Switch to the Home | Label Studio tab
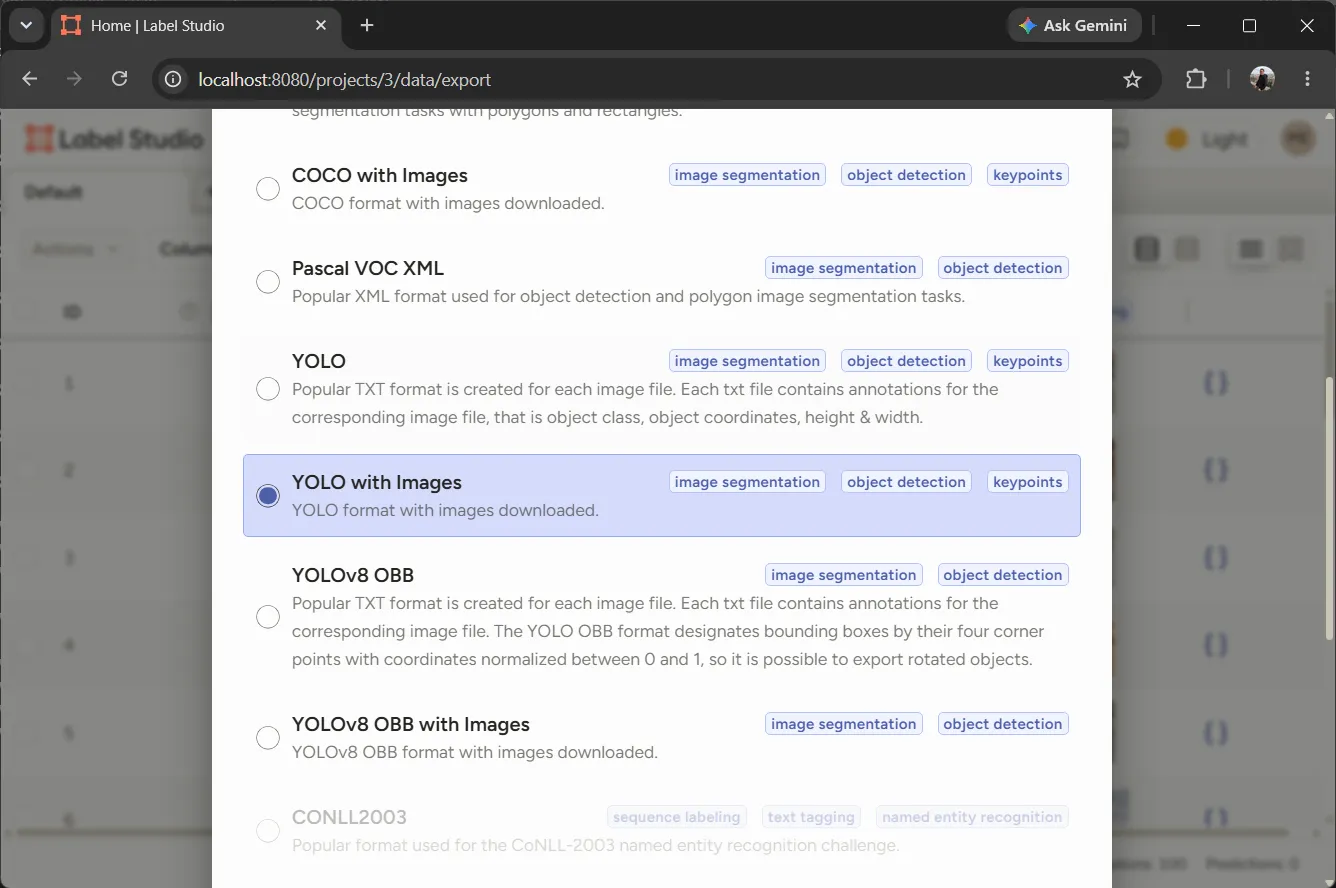The image size is (1336, 888). pyautogui.click(x=195, y=25)
